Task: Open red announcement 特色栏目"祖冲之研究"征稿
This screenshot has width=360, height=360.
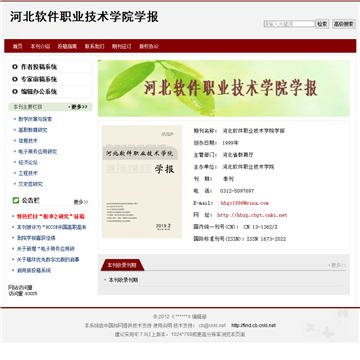Action: (x=51, y=216)
